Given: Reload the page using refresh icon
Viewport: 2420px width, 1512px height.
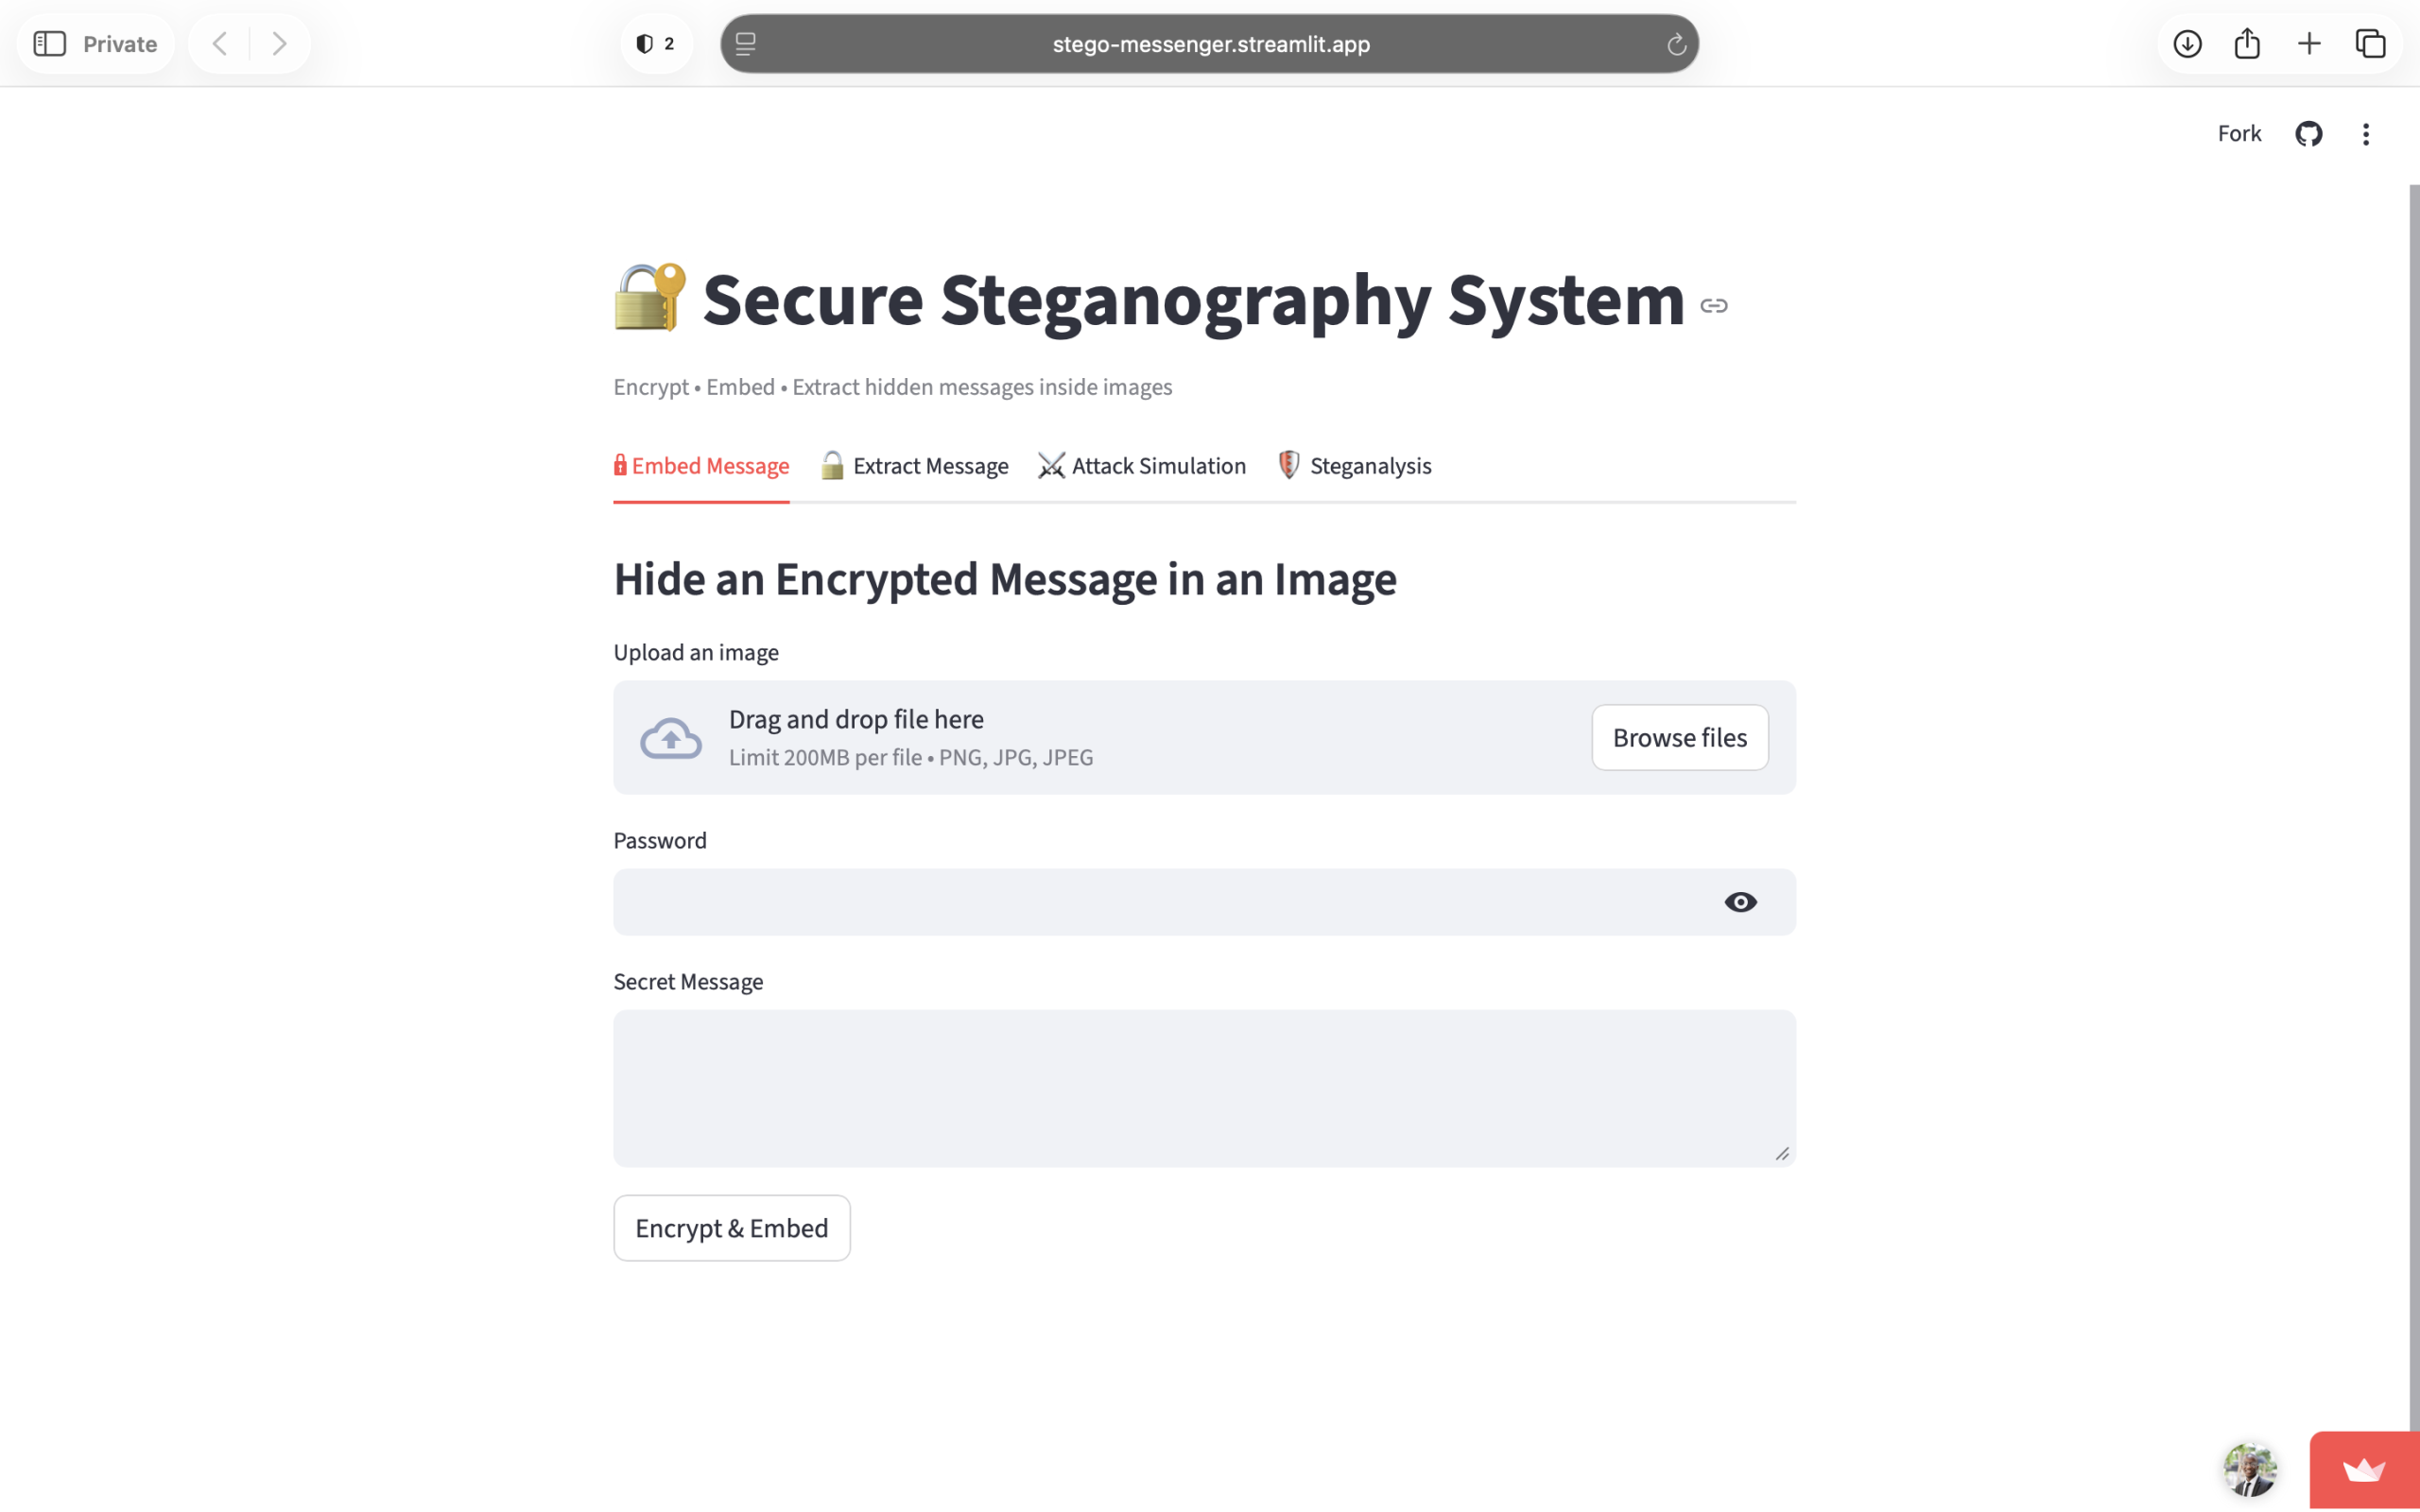Looking at the screenshot, I should pos(1676,44).
